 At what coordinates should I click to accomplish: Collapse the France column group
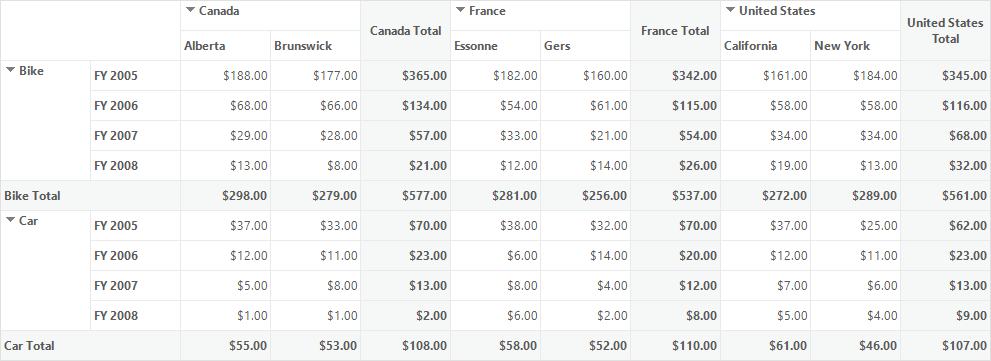pos(460,10)
